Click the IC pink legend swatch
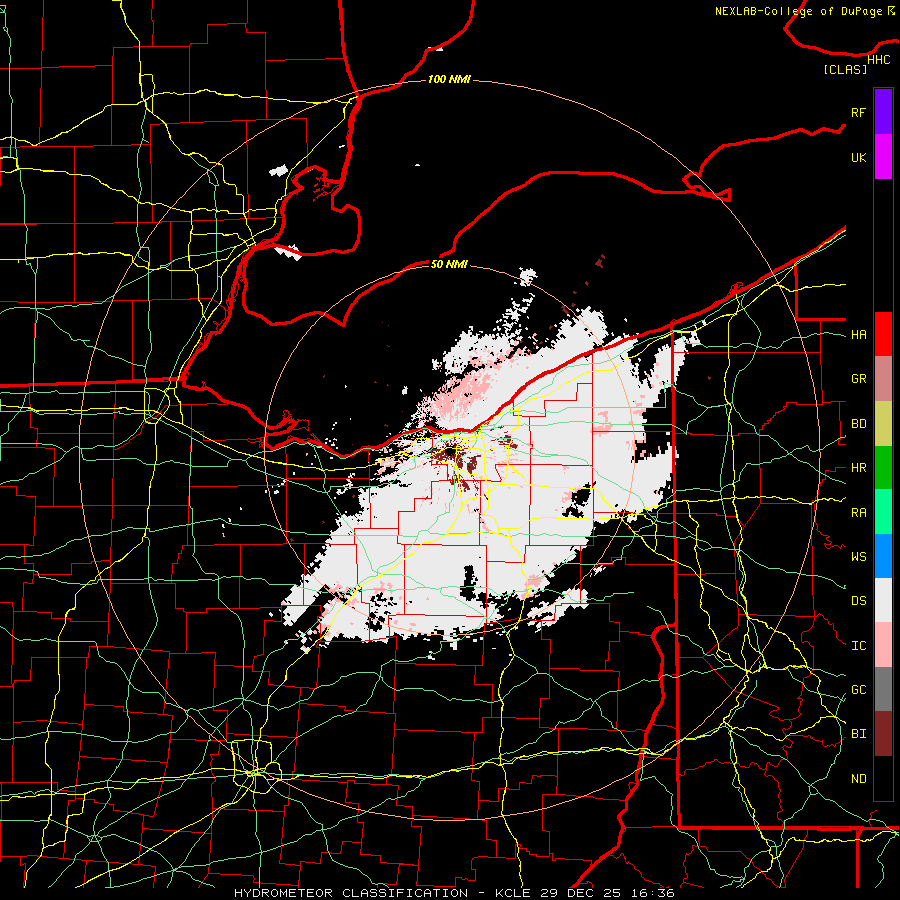 883,645
